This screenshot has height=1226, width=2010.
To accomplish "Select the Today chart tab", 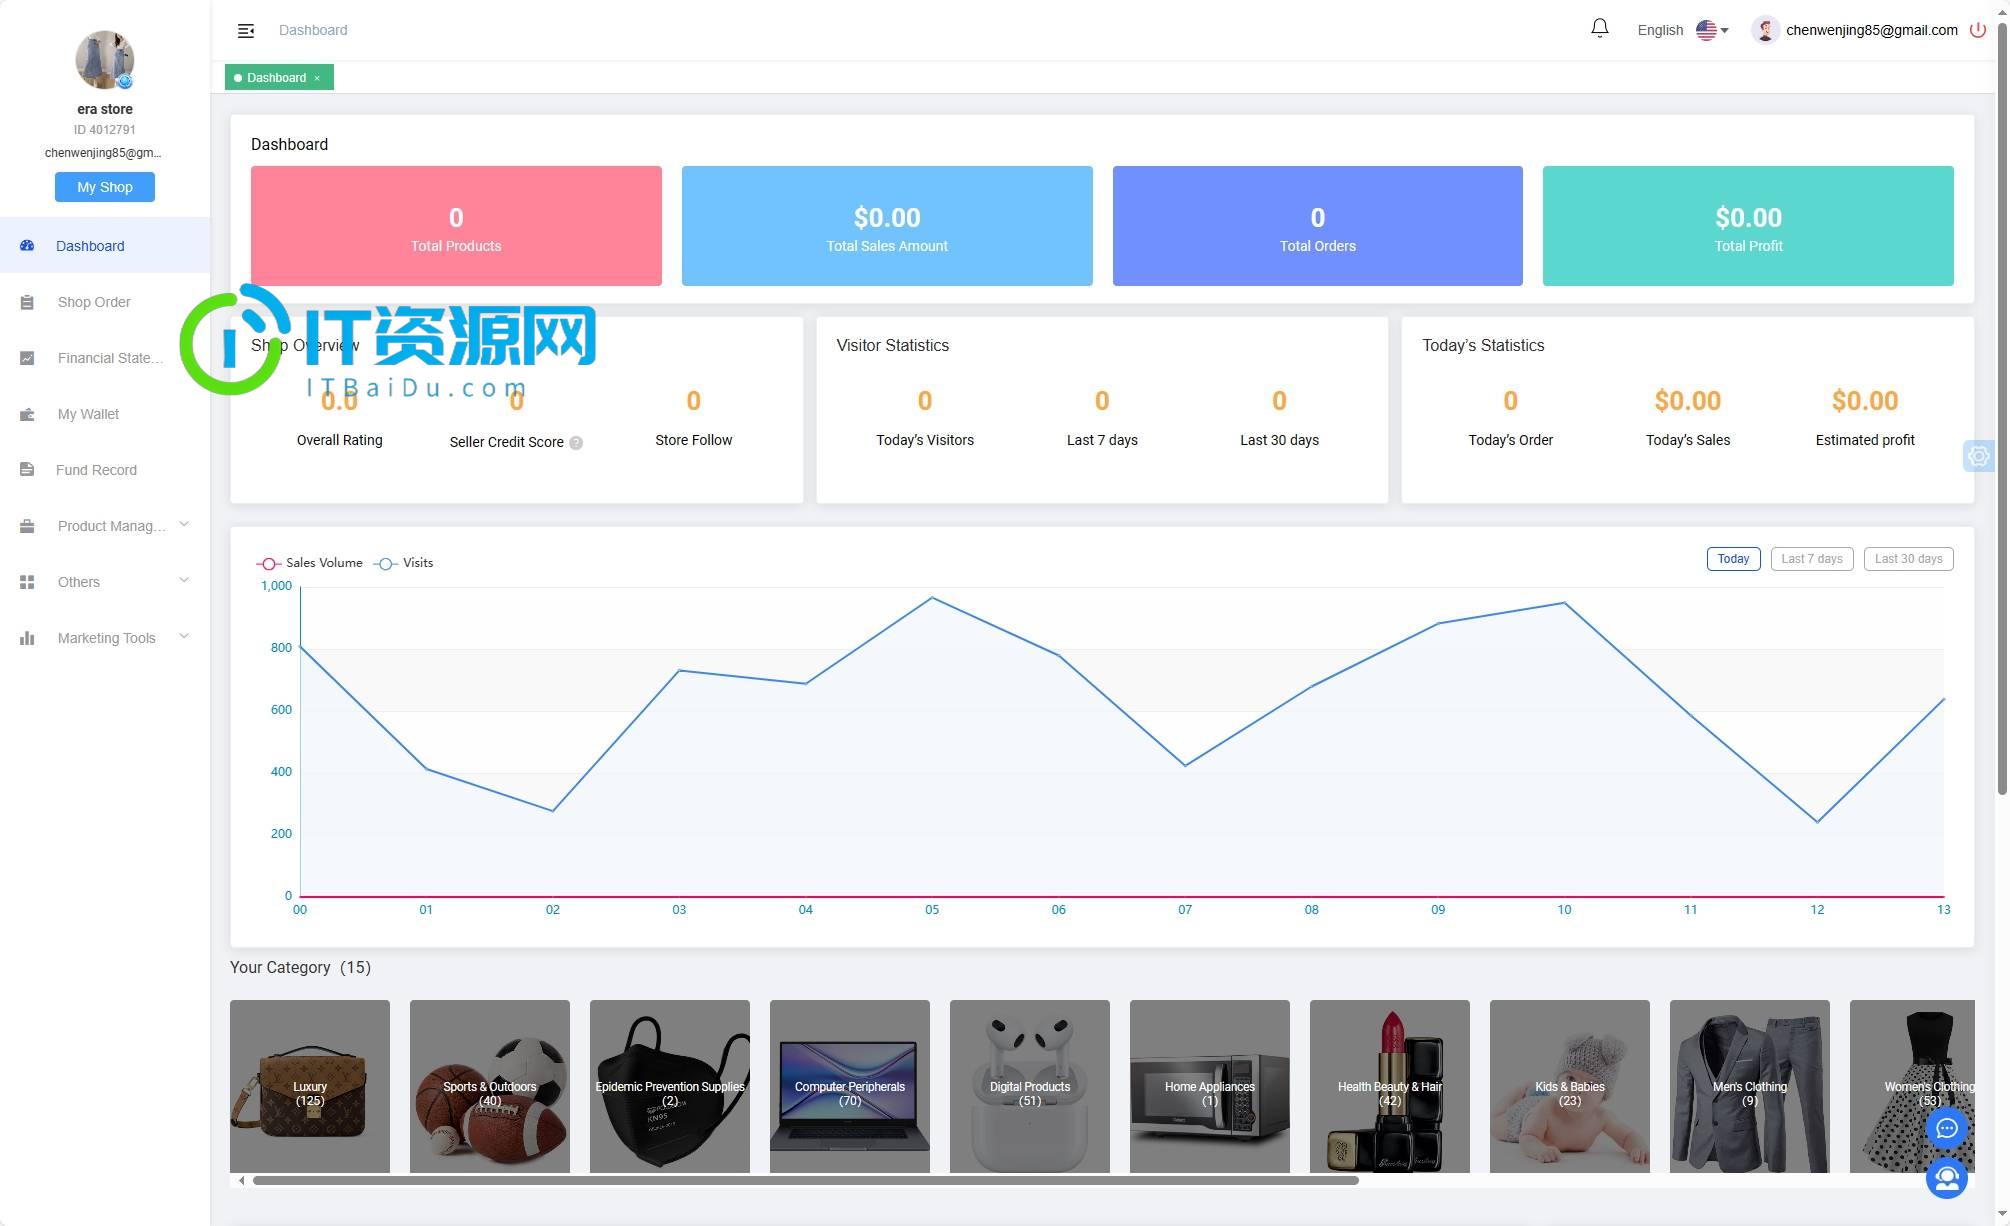I will (x=1733, y=558).
